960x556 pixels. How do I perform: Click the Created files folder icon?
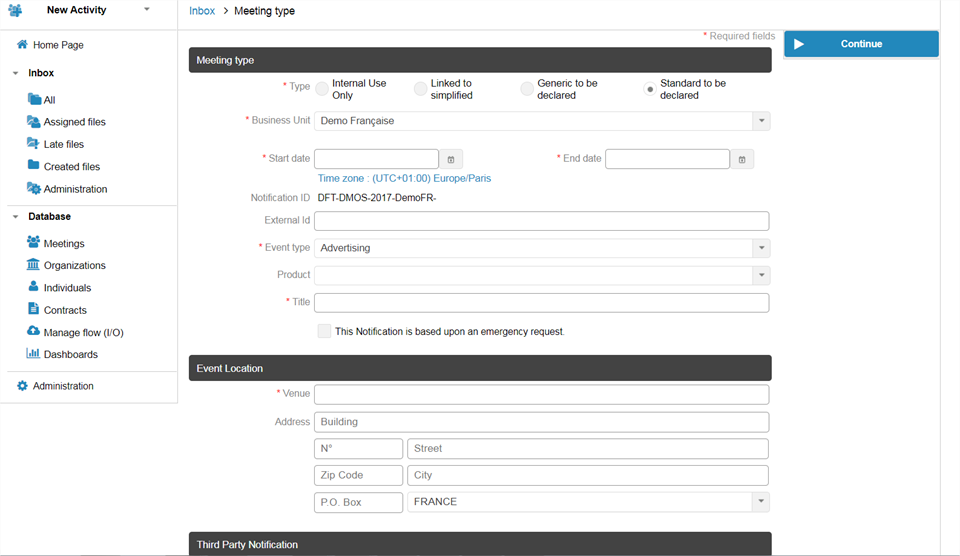[x=34, y=165]
